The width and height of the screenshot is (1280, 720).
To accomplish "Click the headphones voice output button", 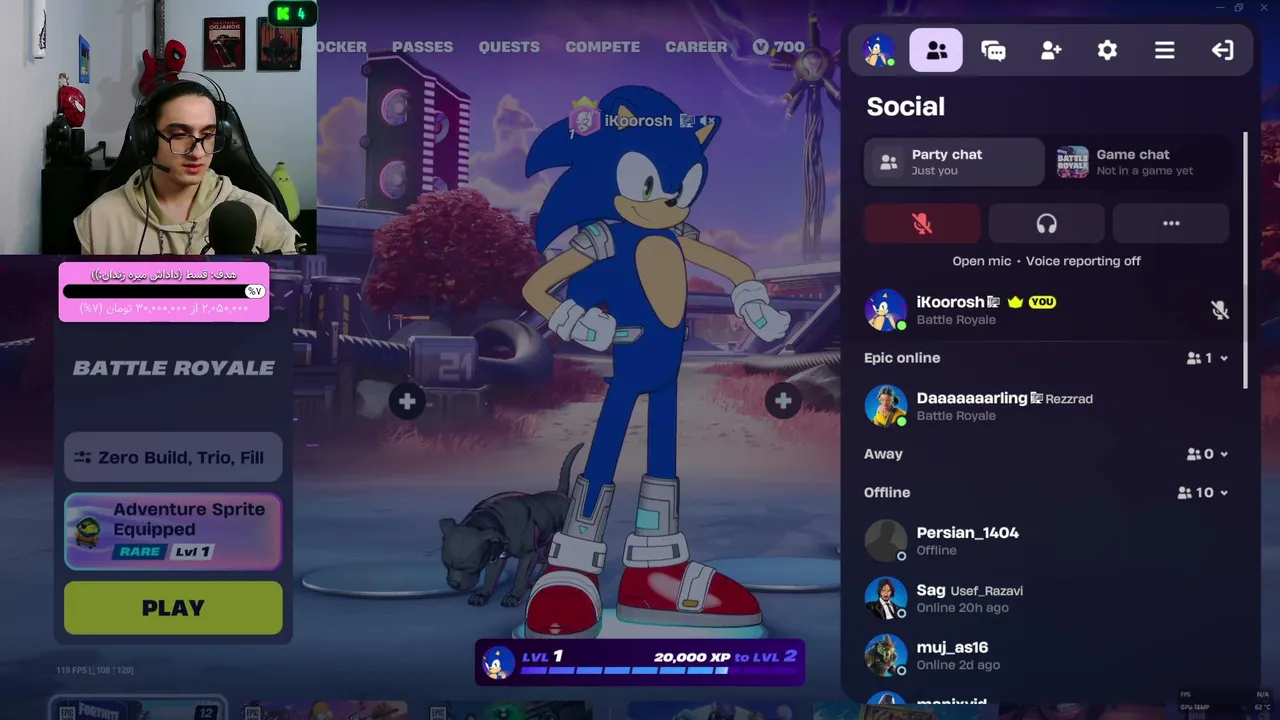I will 1046,224.
